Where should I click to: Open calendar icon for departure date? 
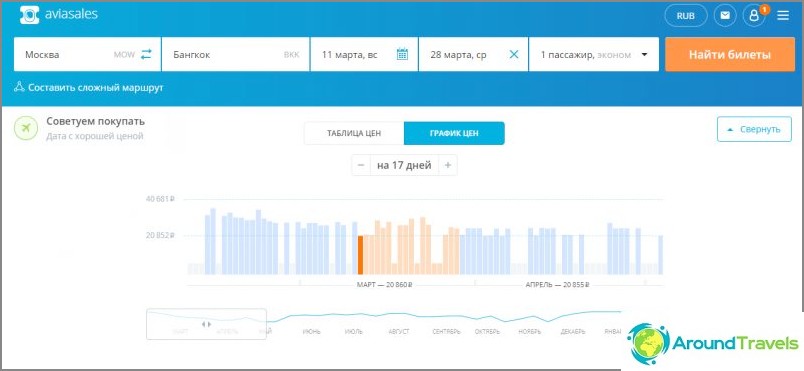402,54
